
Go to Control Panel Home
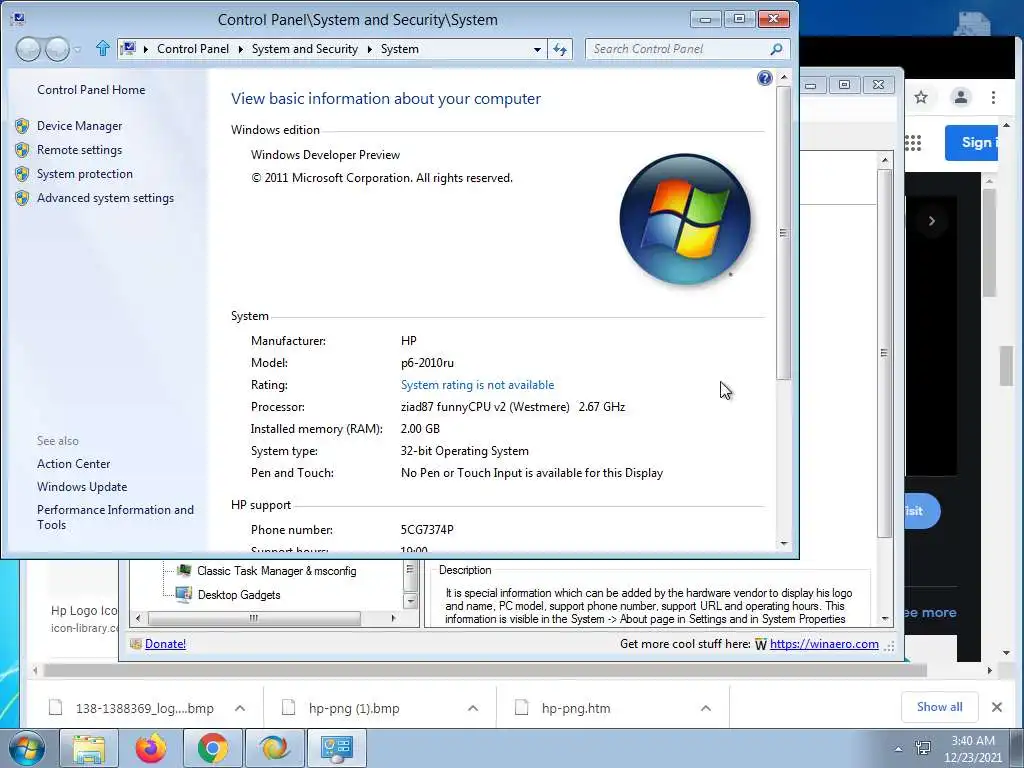pos(91,89)
